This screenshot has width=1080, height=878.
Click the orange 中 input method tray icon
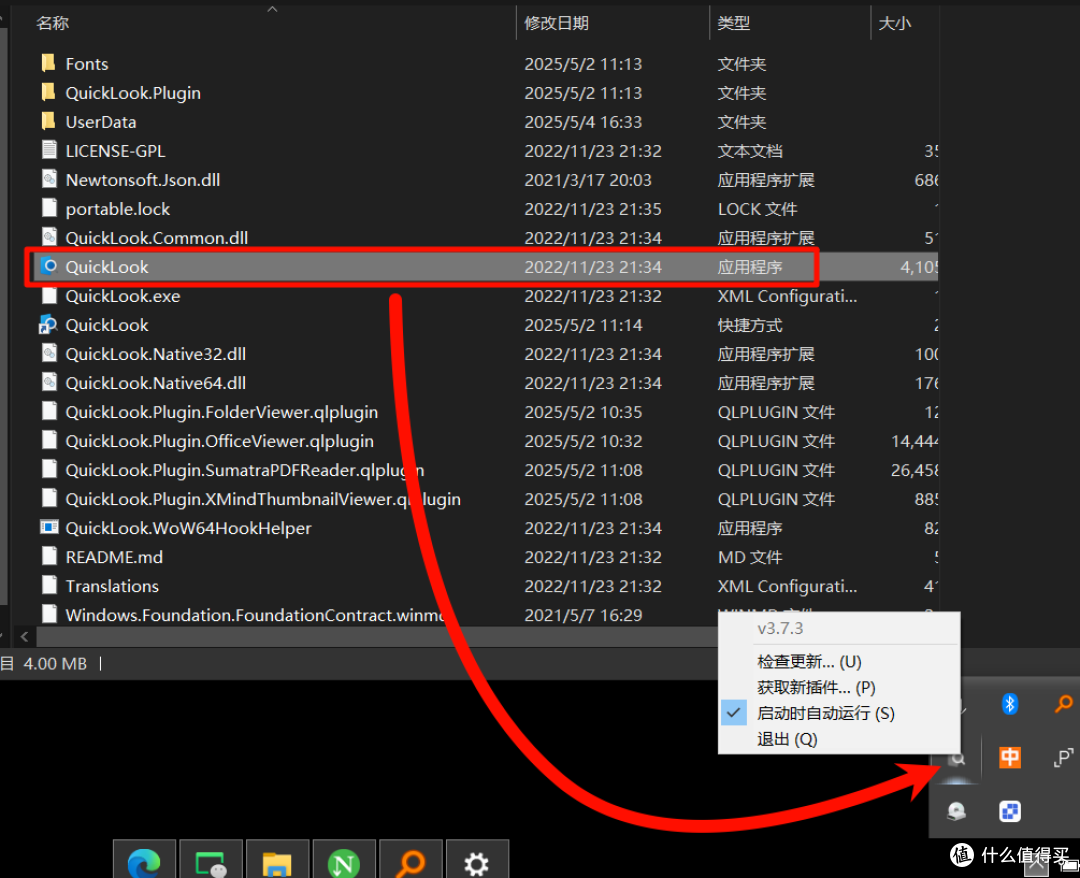pyautogui.click(x=1010, y=757)
